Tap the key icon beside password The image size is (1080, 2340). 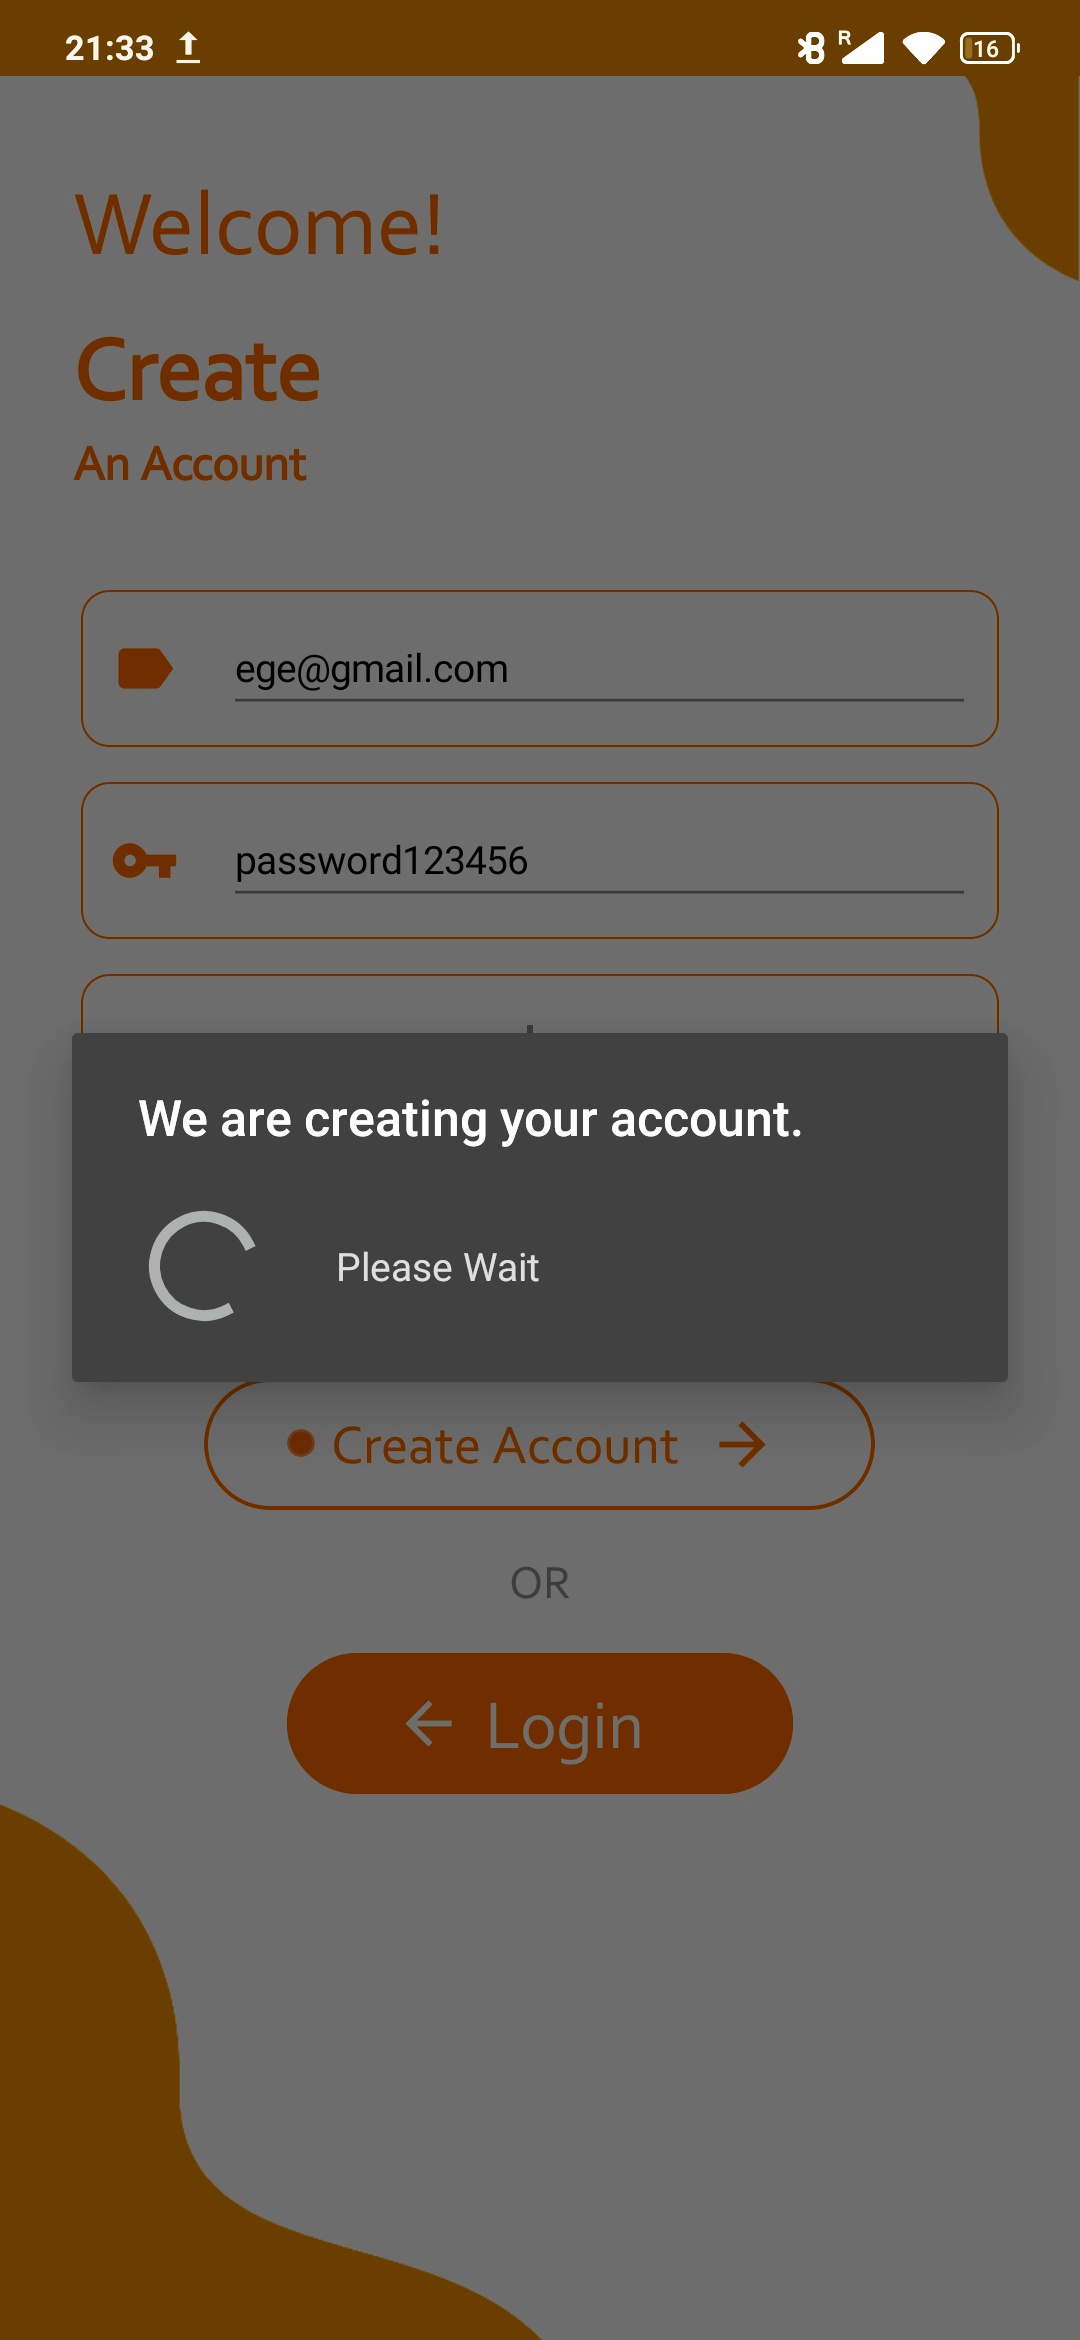[x=145, y=861]
